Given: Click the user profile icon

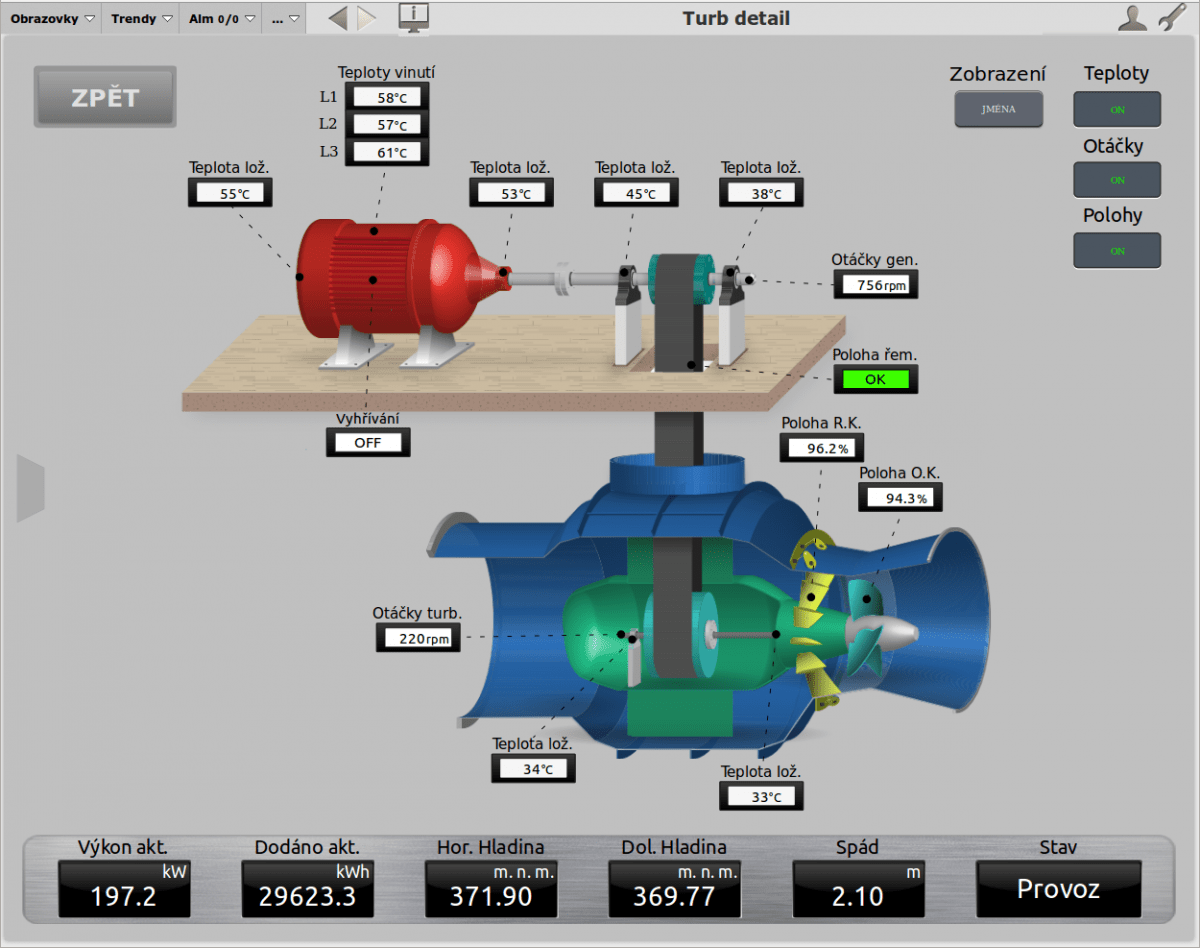Looking at the screenshot, I should click(x=1132, y=17).
